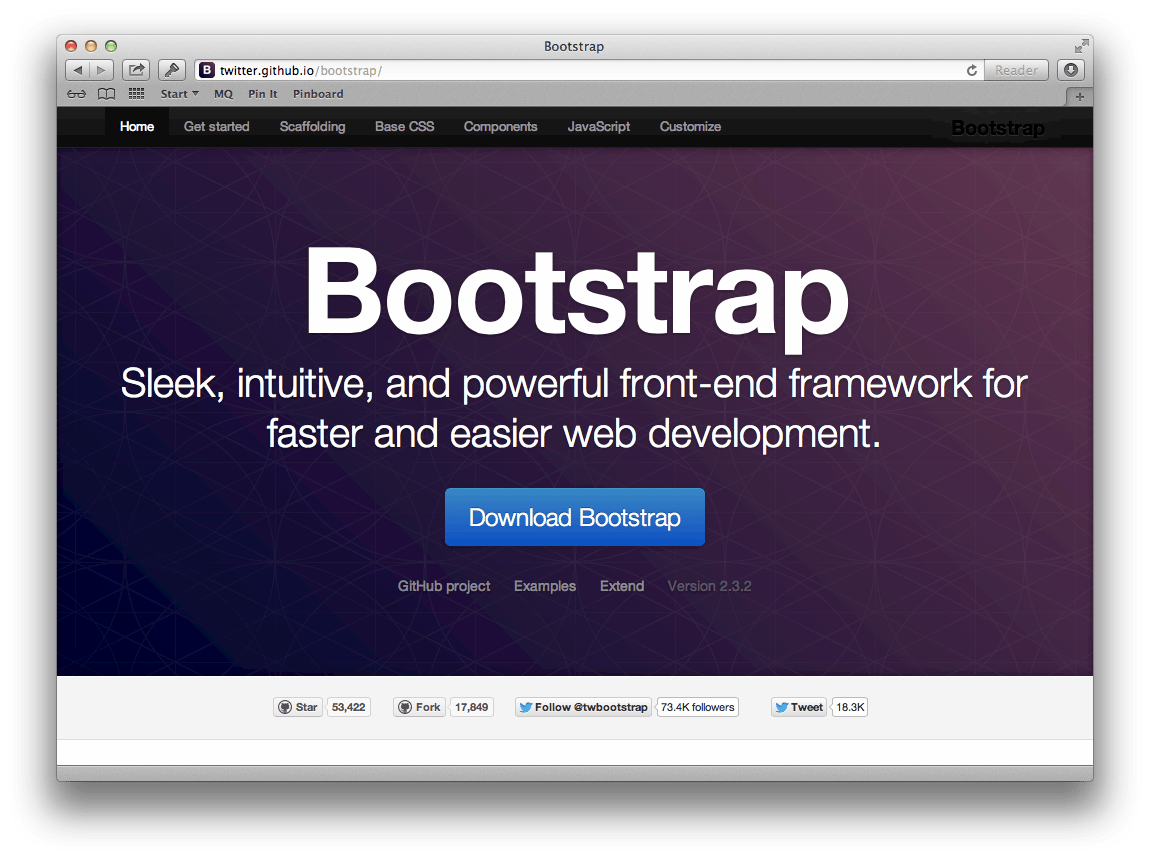Screen dimensions: 1150x860
Task: Click the 17,849 fork count
Action: [x=472, y=707]
